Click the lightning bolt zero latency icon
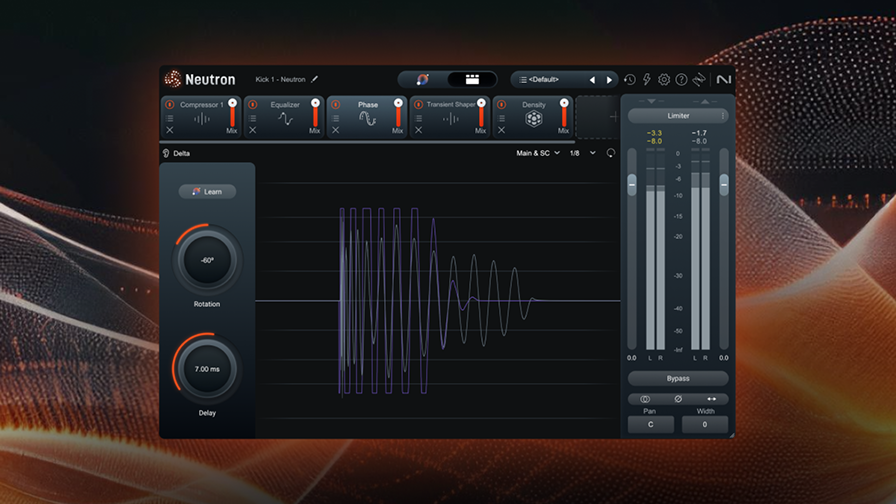896x504 pixels. pyautogui.click(x=647, y=79)
